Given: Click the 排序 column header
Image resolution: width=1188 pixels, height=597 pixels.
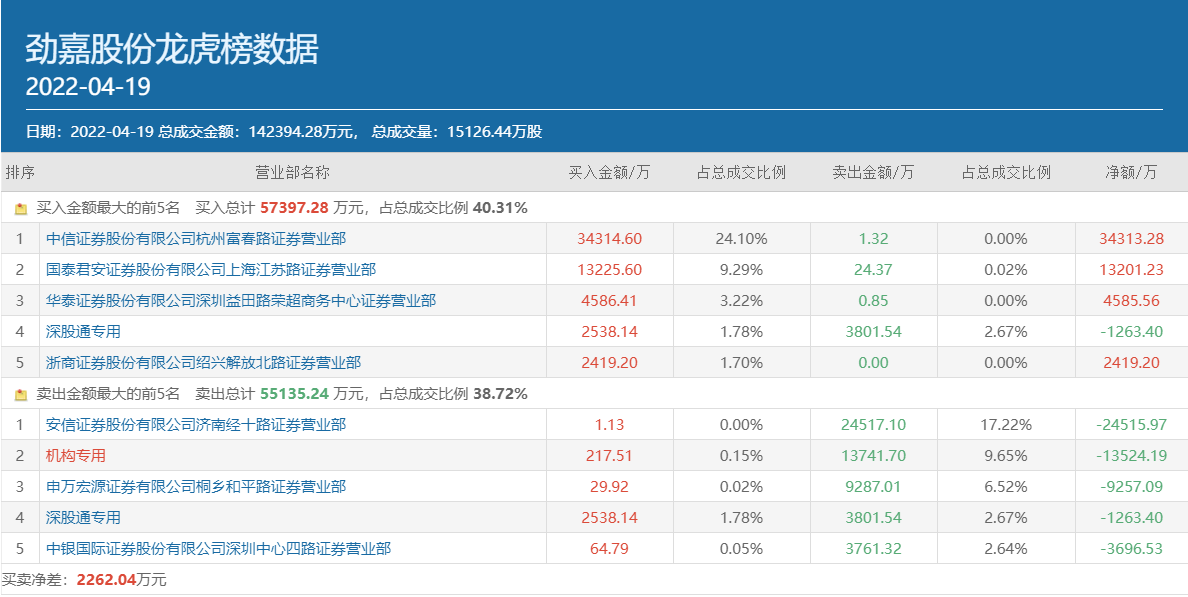Looking at the screenshot, I should tap(20, 173).
